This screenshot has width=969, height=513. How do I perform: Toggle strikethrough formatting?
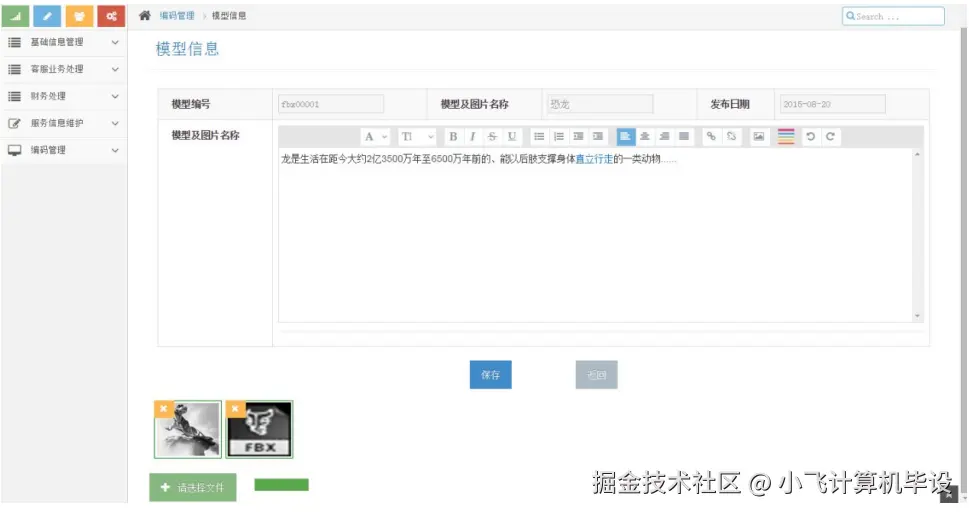point(492,137)
